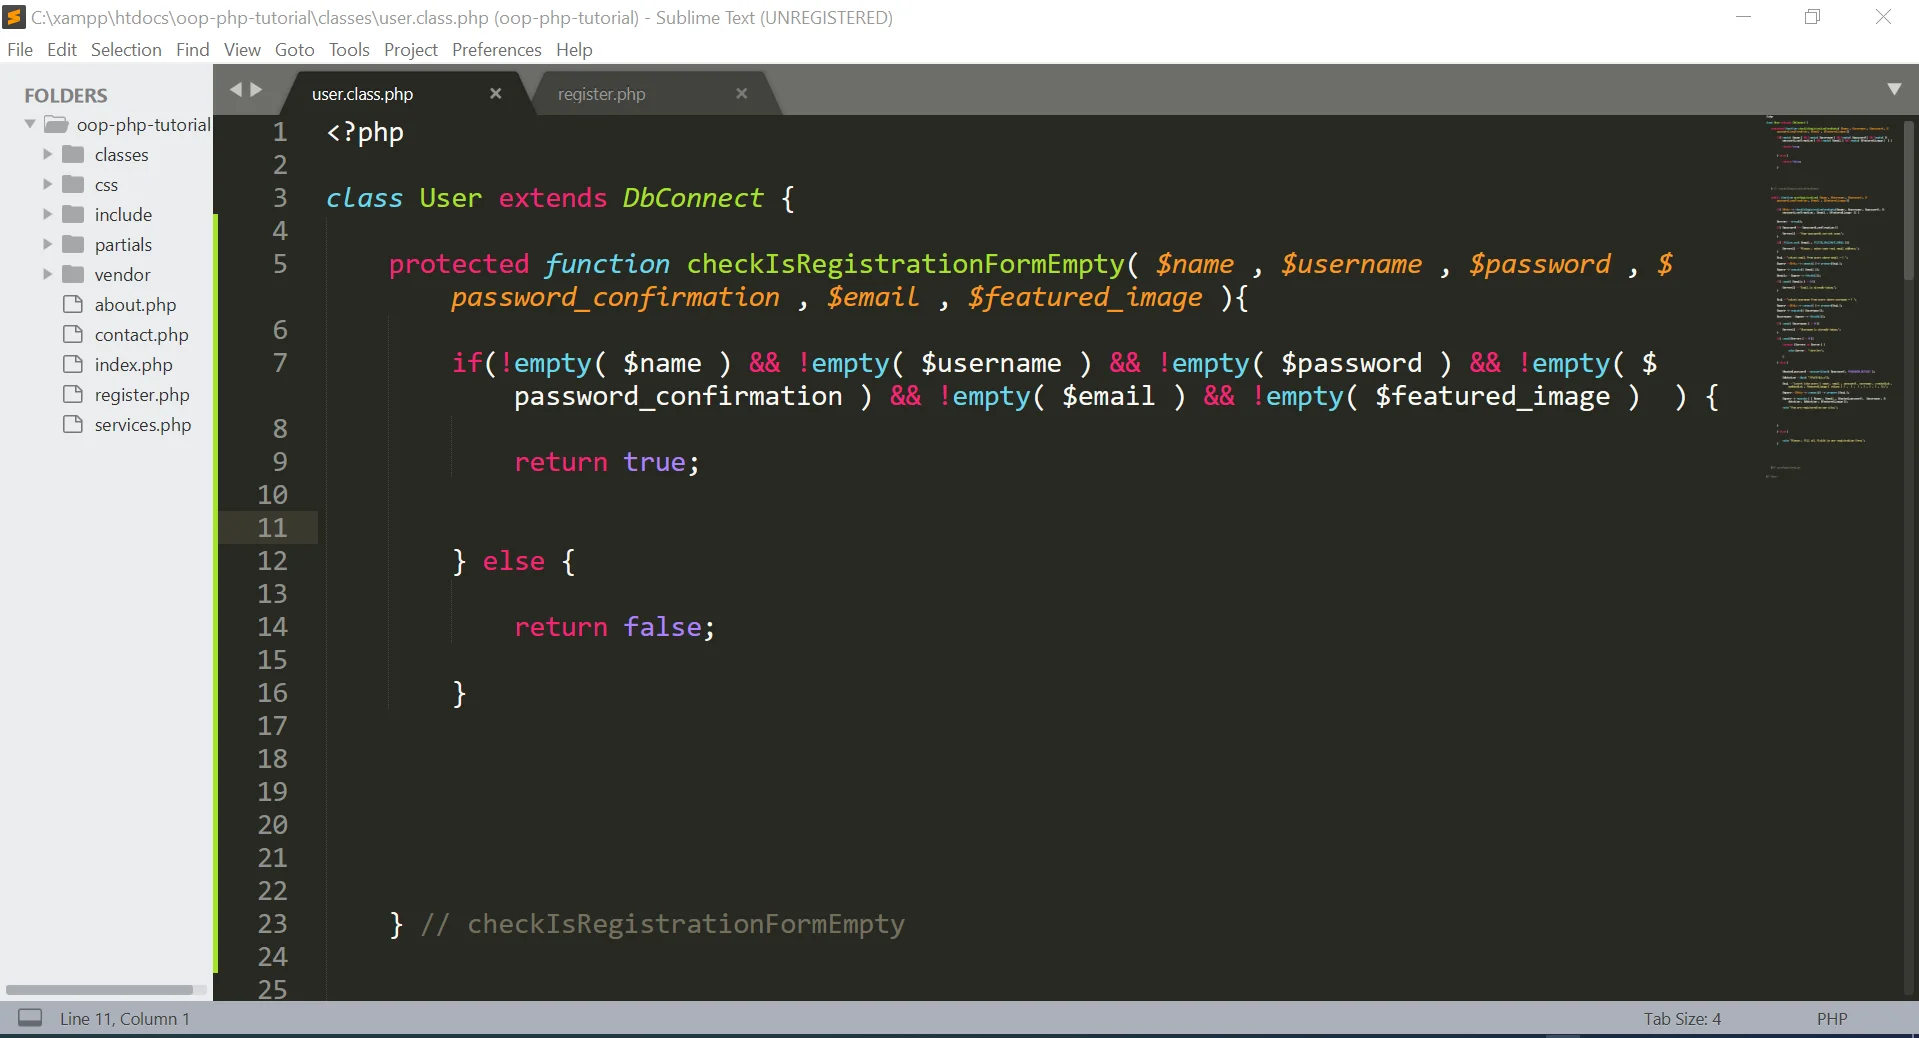Expand the classes folder arrow
Screen dimensions: 1919x1038
pyautogui.click(x=47, y=154)
